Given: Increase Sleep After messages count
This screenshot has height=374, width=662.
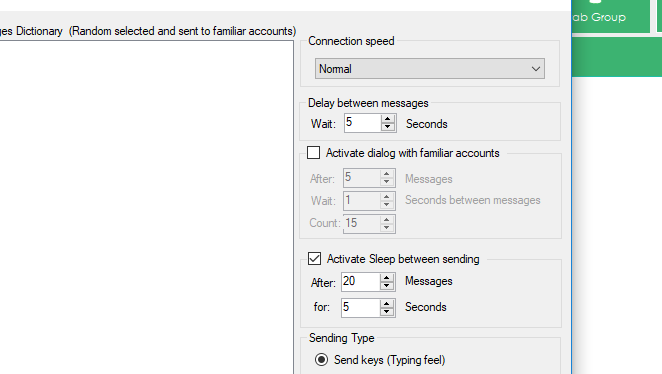Looking at the screenshot, I should (386, 278).
